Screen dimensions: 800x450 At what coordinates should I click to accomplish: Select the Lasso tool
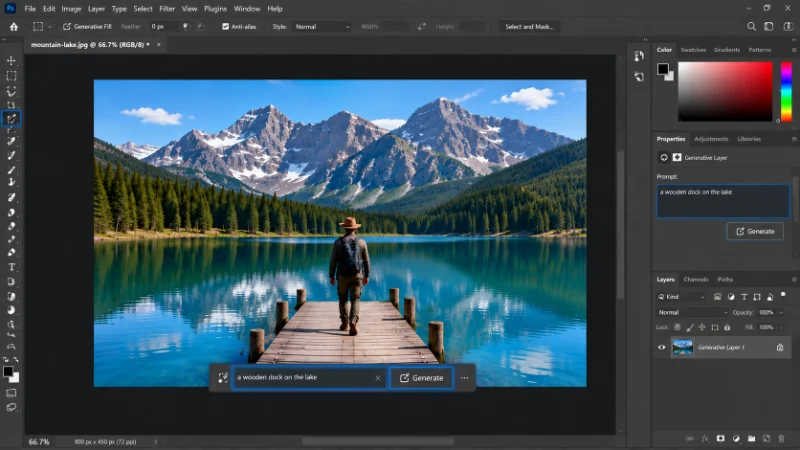[x=11, y=91]
